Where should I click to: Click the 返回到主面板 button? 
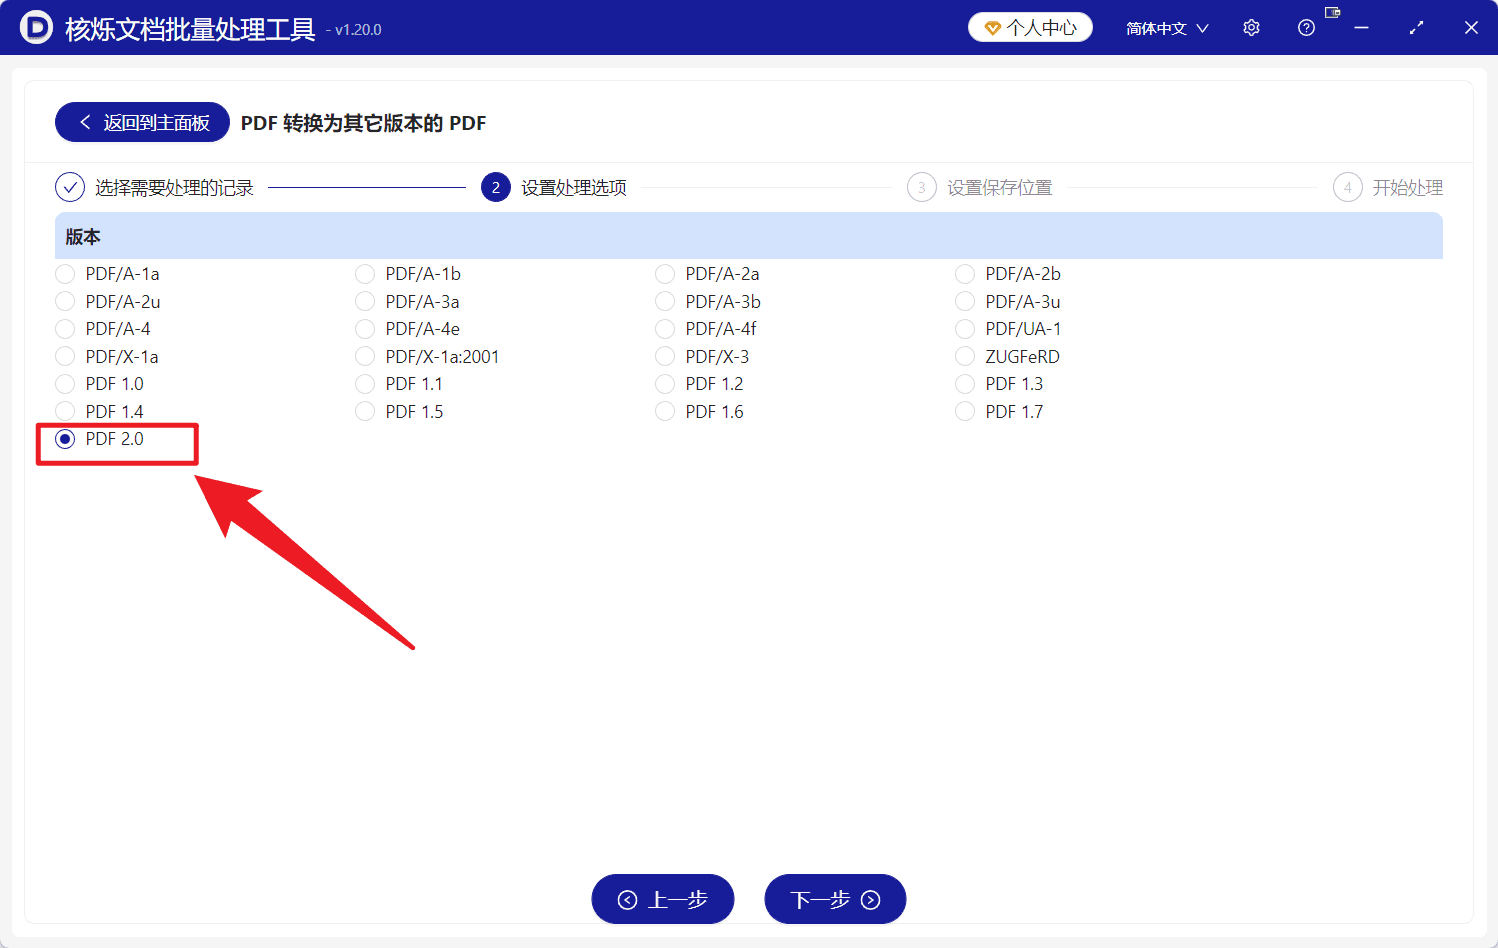[141, 121]
